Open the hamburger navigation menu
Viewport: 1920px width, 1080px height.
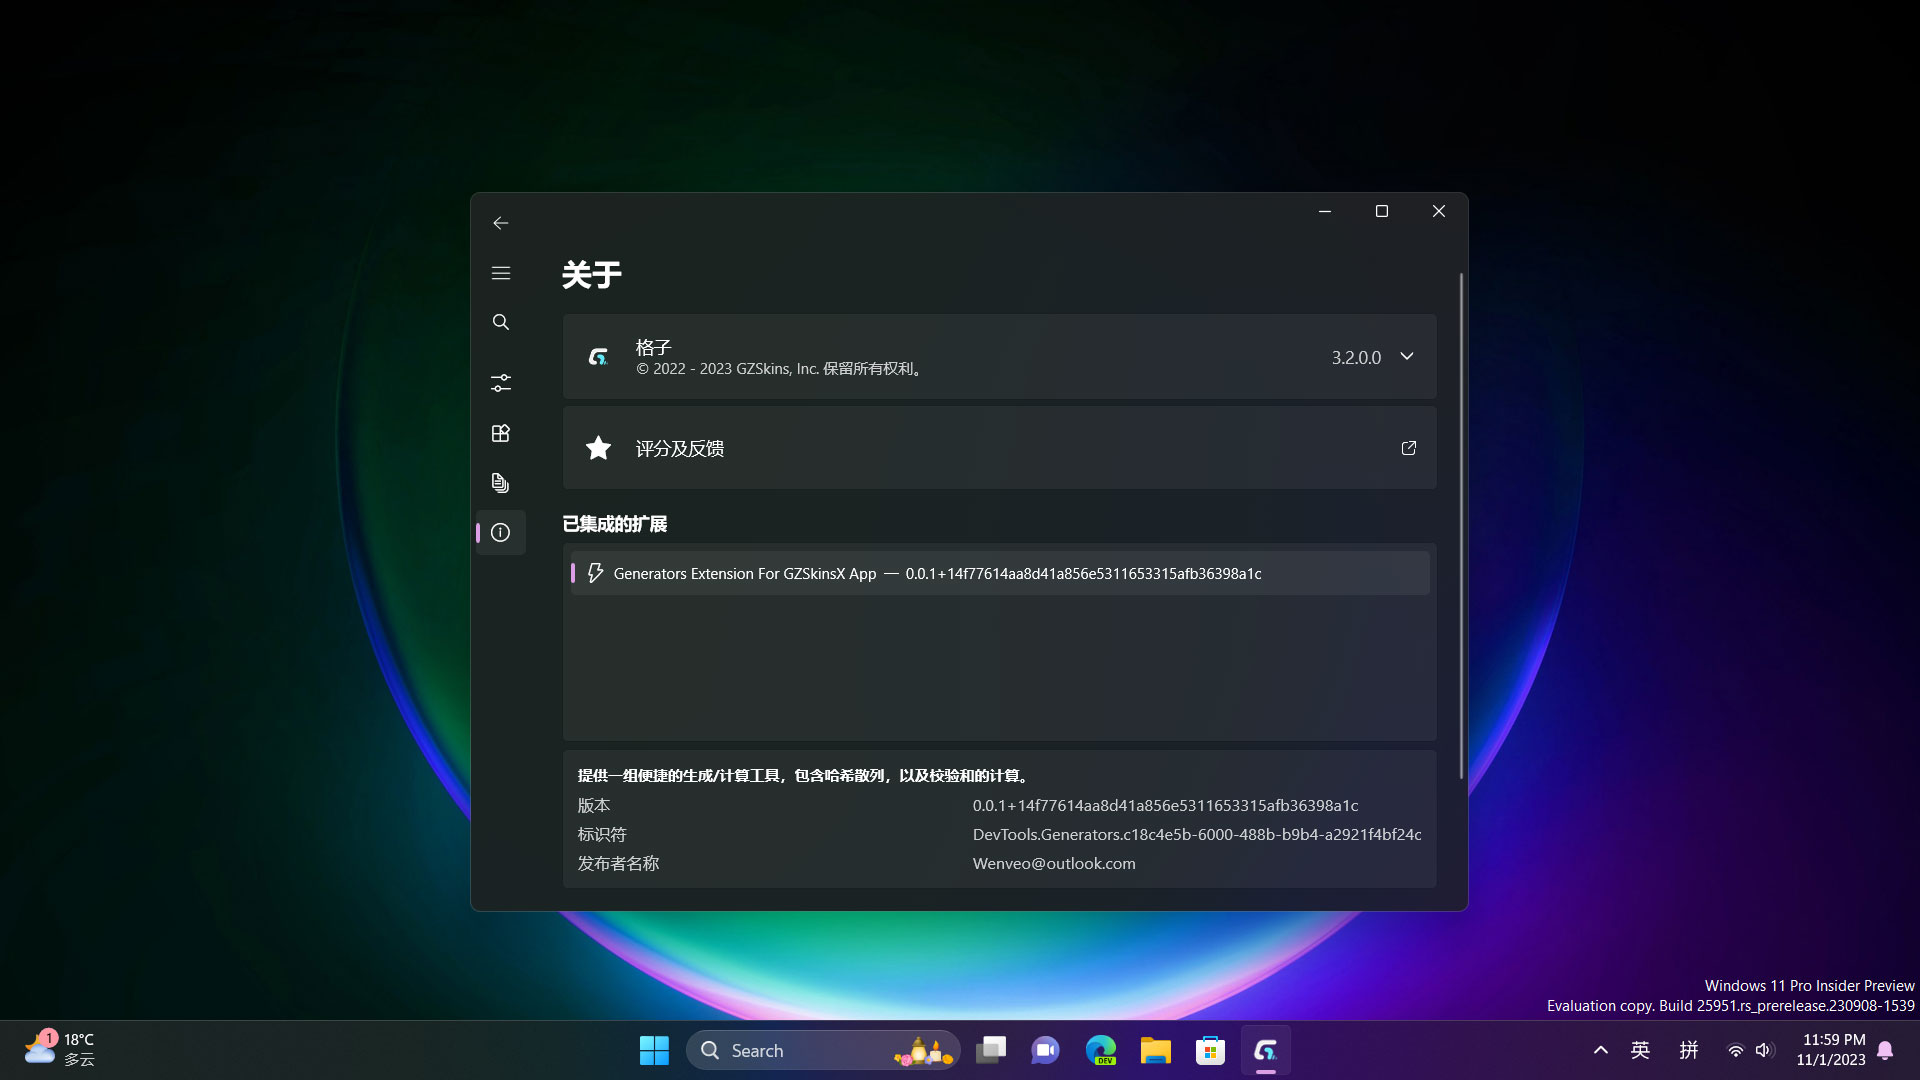tap(500, 272)
